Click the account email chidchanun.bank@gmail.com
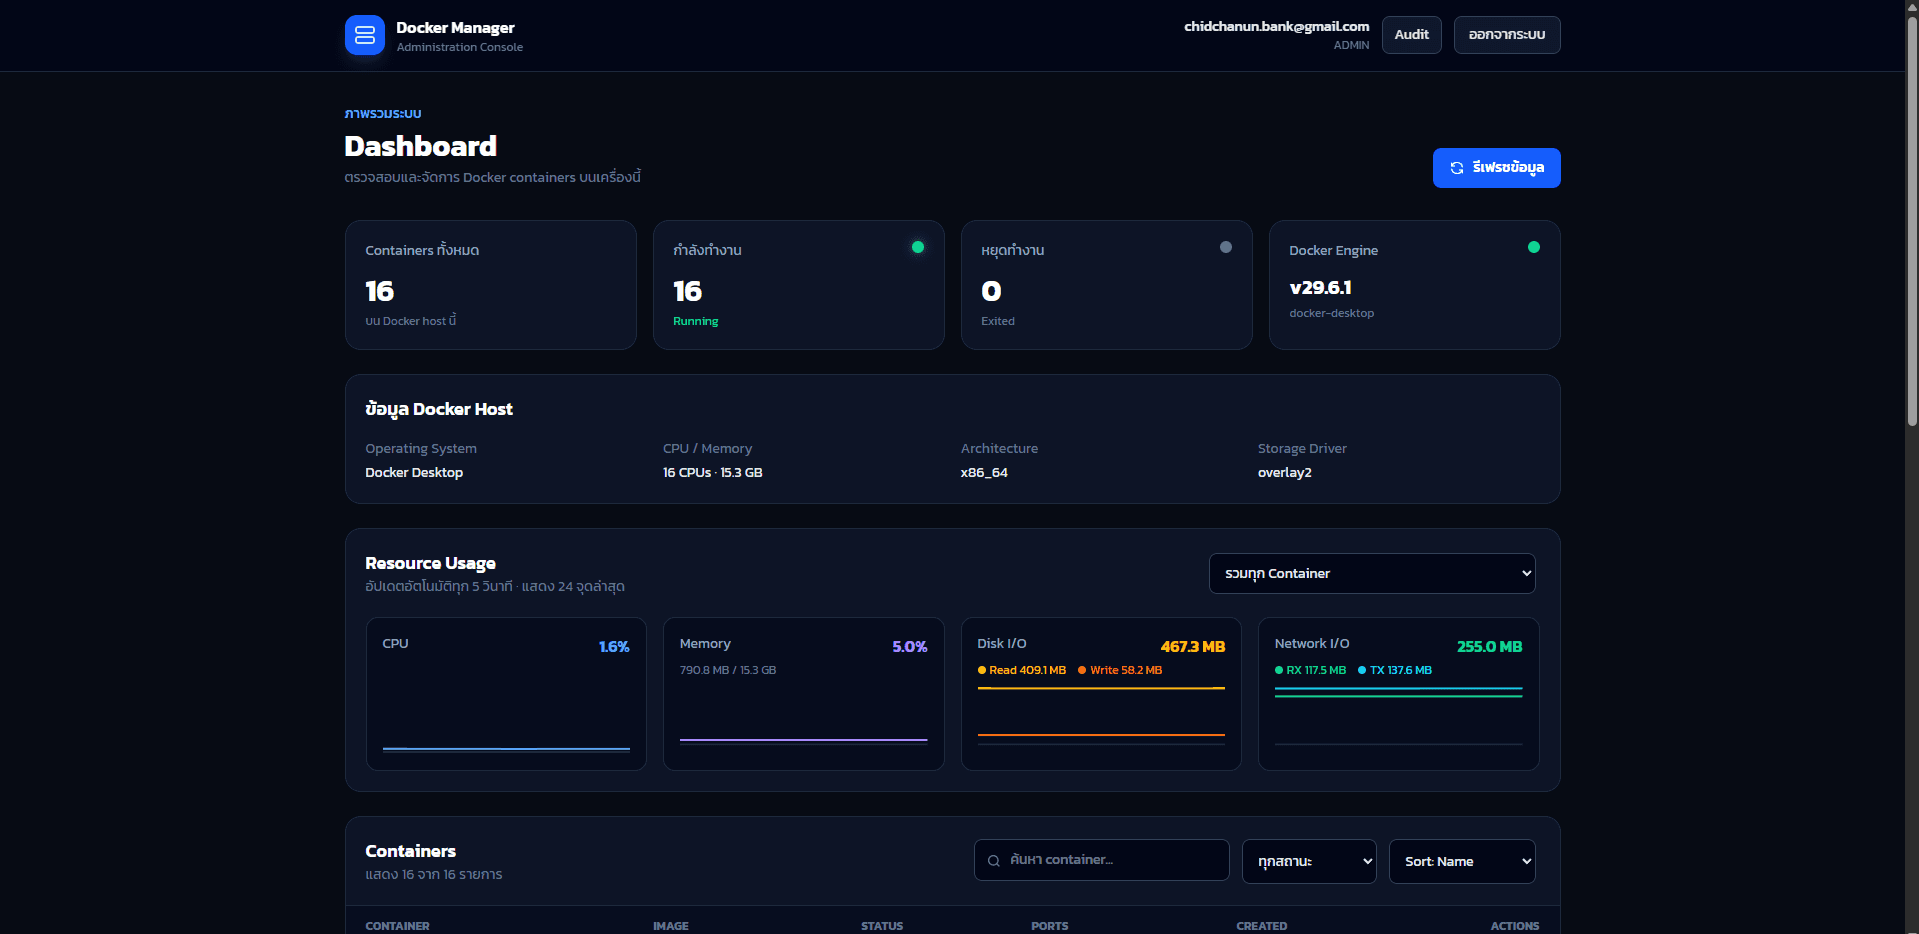 coord(1277,27)
